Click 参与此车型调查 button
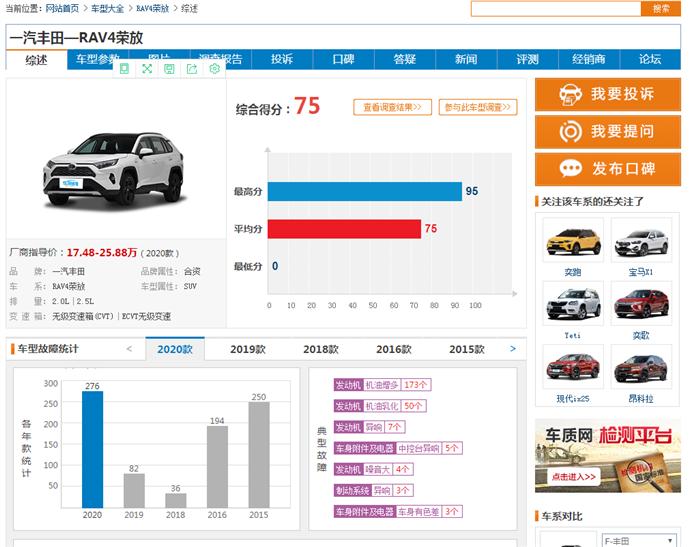The height and width of the screenshot is (547, 700). (478, 107)
